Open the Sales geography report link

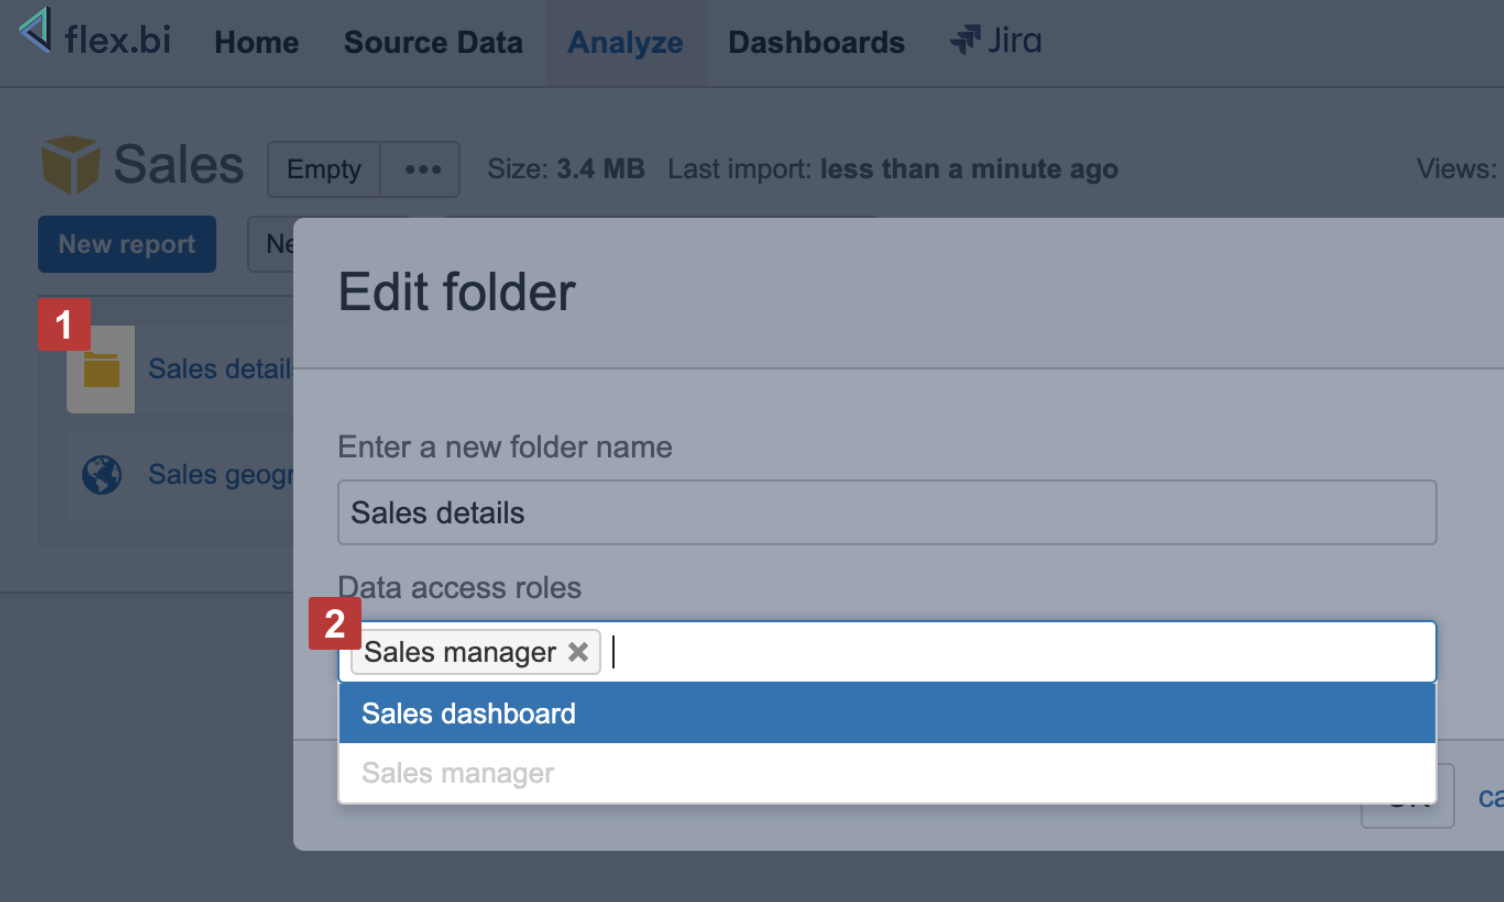point(219,474)
